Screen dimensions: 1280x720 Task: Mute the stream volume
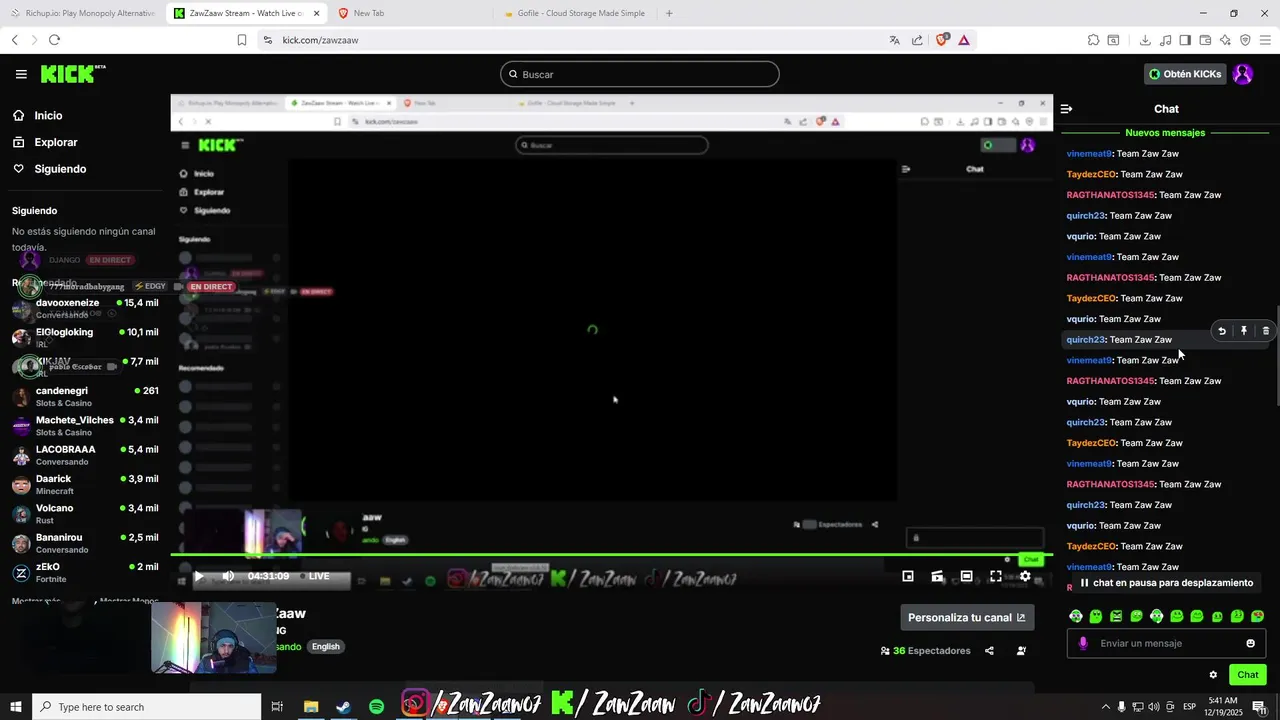click(228, 576)
